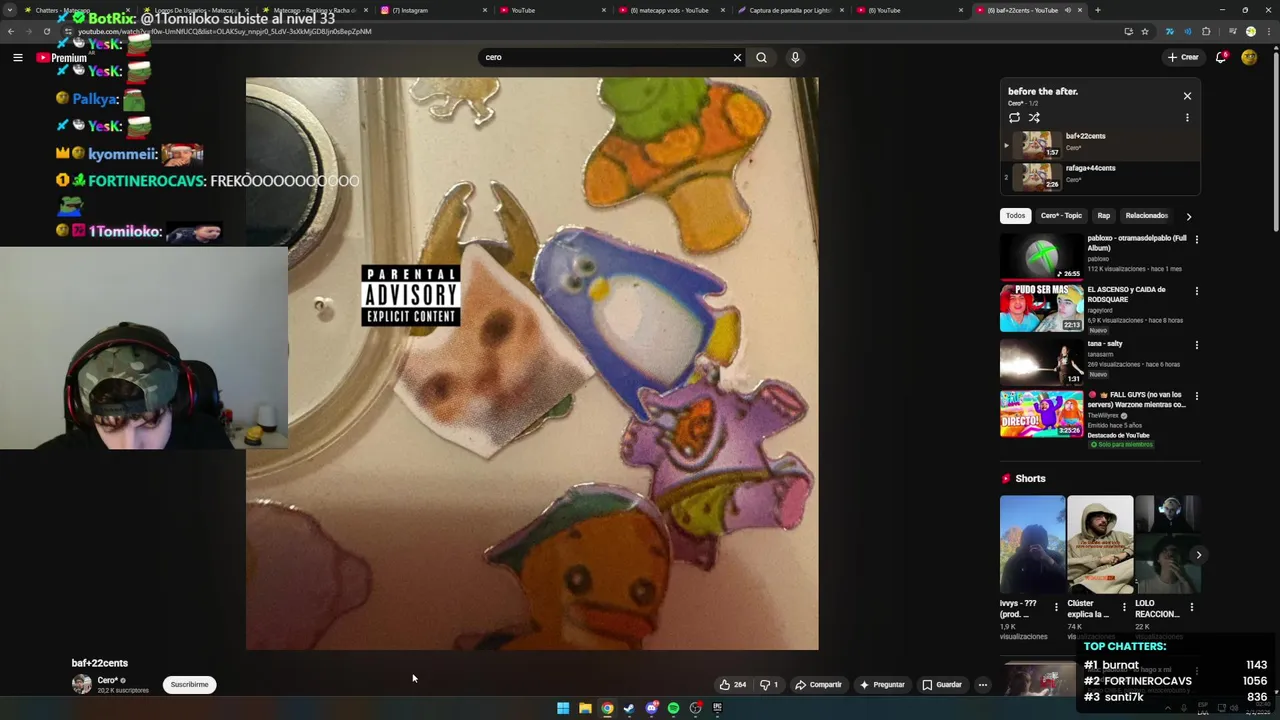Open EL ASCENSO y CAIDA de RODSQUARE
1280x720 pixels.
(x=1041, y=308)
